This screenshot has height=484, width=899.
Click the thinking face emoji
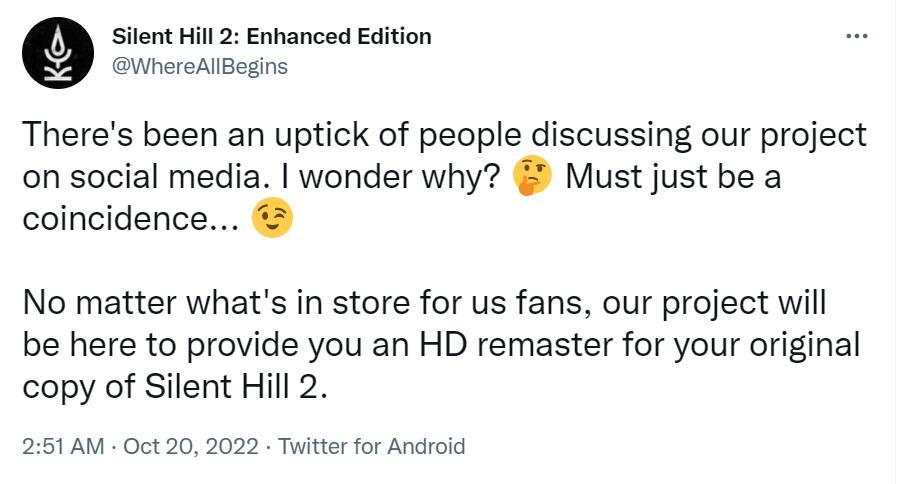[x=531, y=178]
